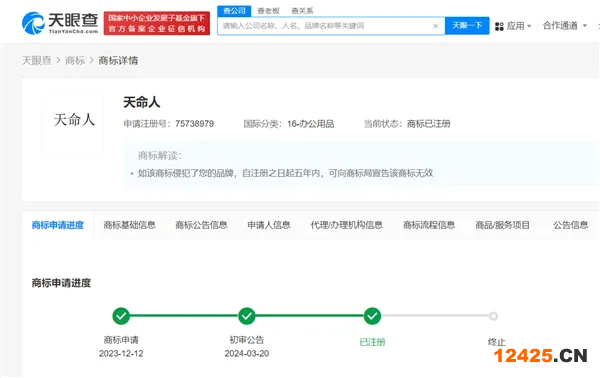The height and width of the screenshot is (378, 600).
Task: Select the date 2024-03-20
Action: click(247, 354)
